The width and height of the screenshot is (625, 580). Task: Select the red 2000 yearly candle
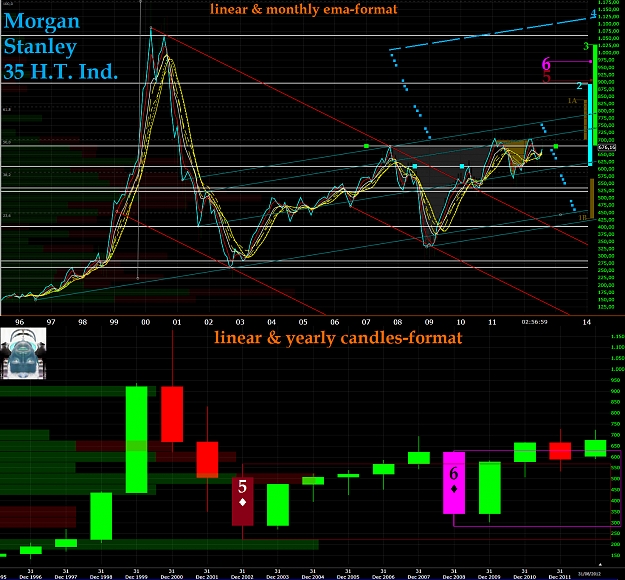(x=172, y=414)
